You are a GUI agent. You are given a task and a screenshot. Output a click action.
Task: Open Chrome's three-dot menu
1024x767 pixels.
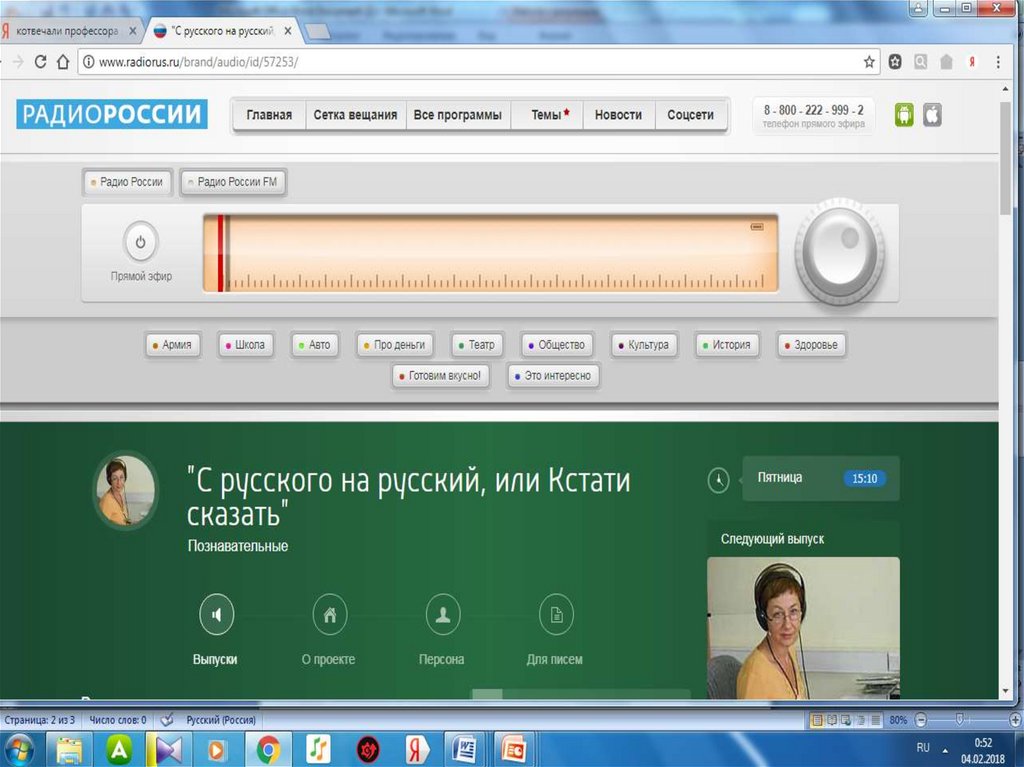(998, 61)
